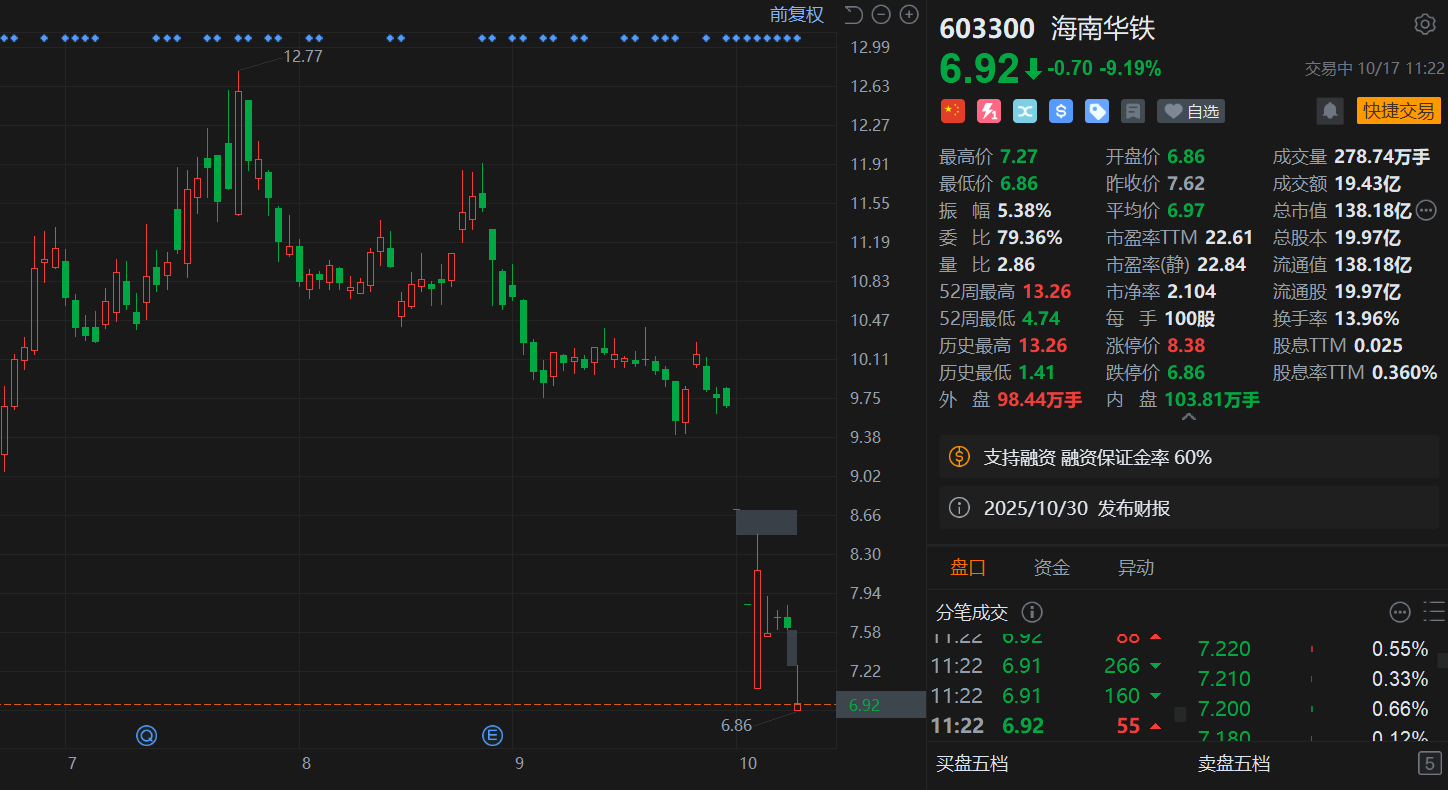
Task: Click the pink lightning Level-1 icon
Action: (x=989, y=111)
